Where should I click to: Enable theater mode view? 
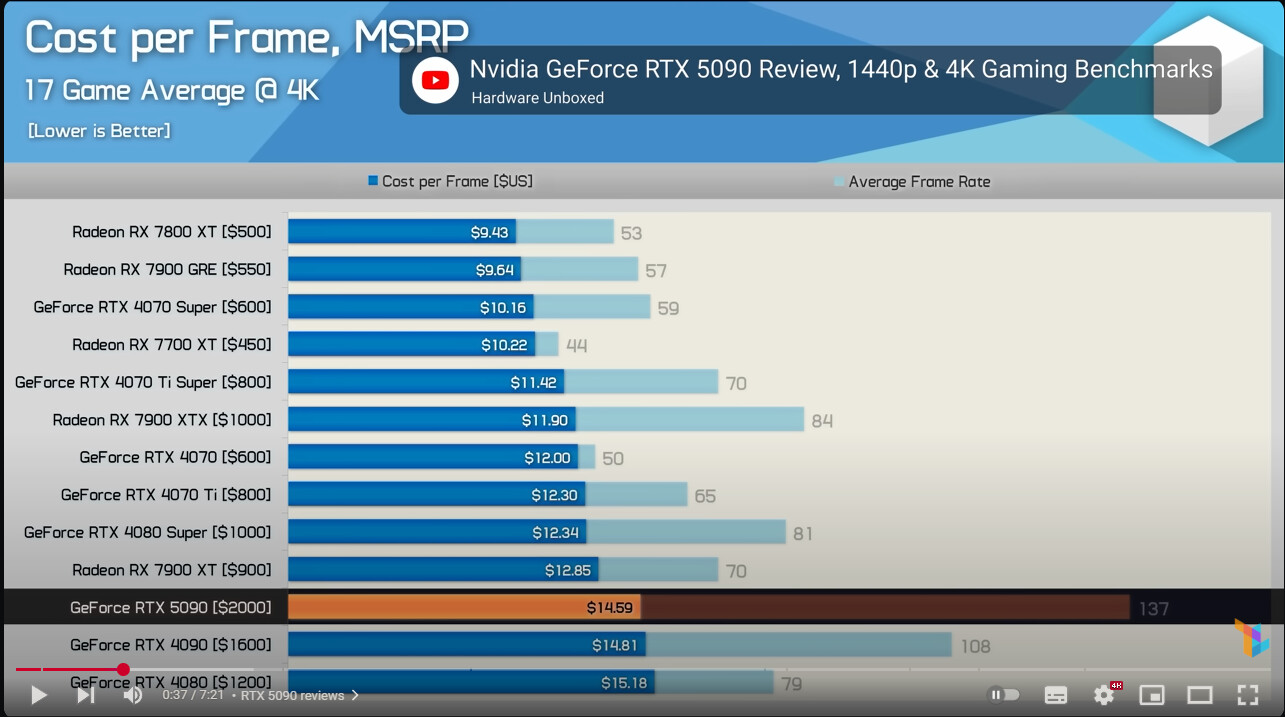[x=1199, y=695]
